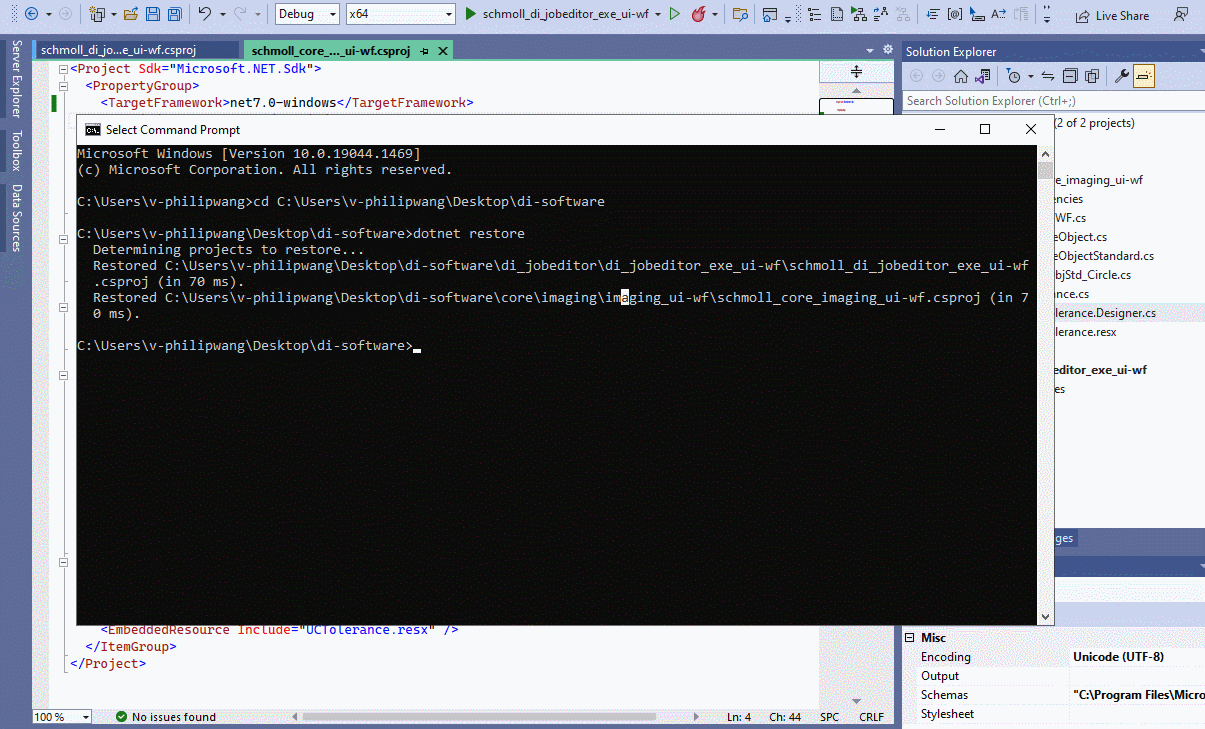This screenshot has height=729, width=1205.
Task: Toggle Preview Selected Items highlighted icon
Action: coord(1144,76)
